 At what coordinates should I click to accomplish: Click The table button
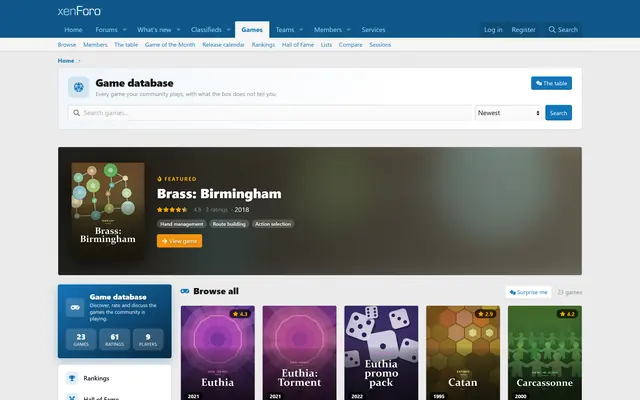click(551, 83)
